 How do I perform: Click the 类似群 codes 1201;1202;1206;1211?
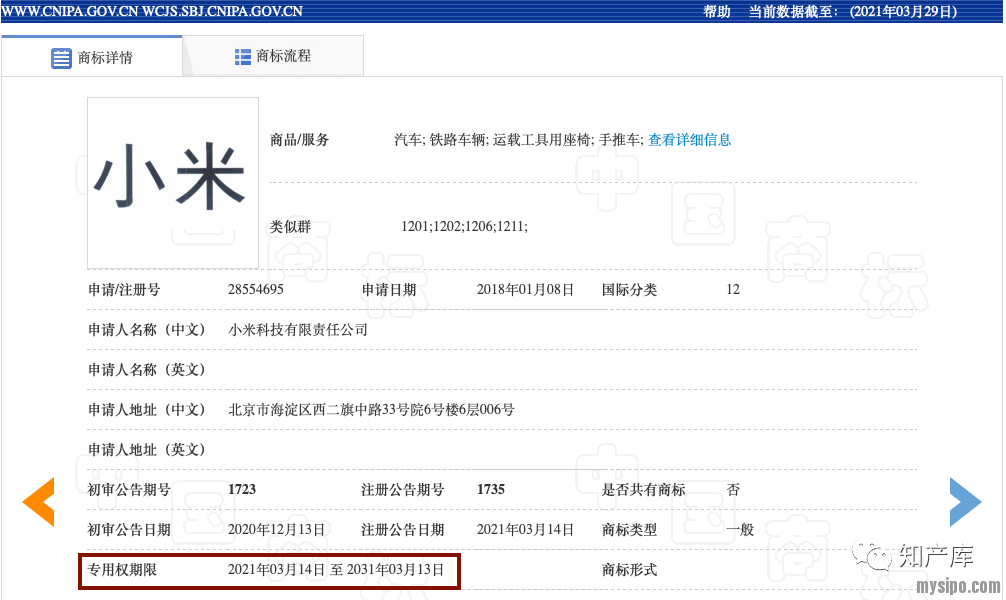tap(464, 227)
